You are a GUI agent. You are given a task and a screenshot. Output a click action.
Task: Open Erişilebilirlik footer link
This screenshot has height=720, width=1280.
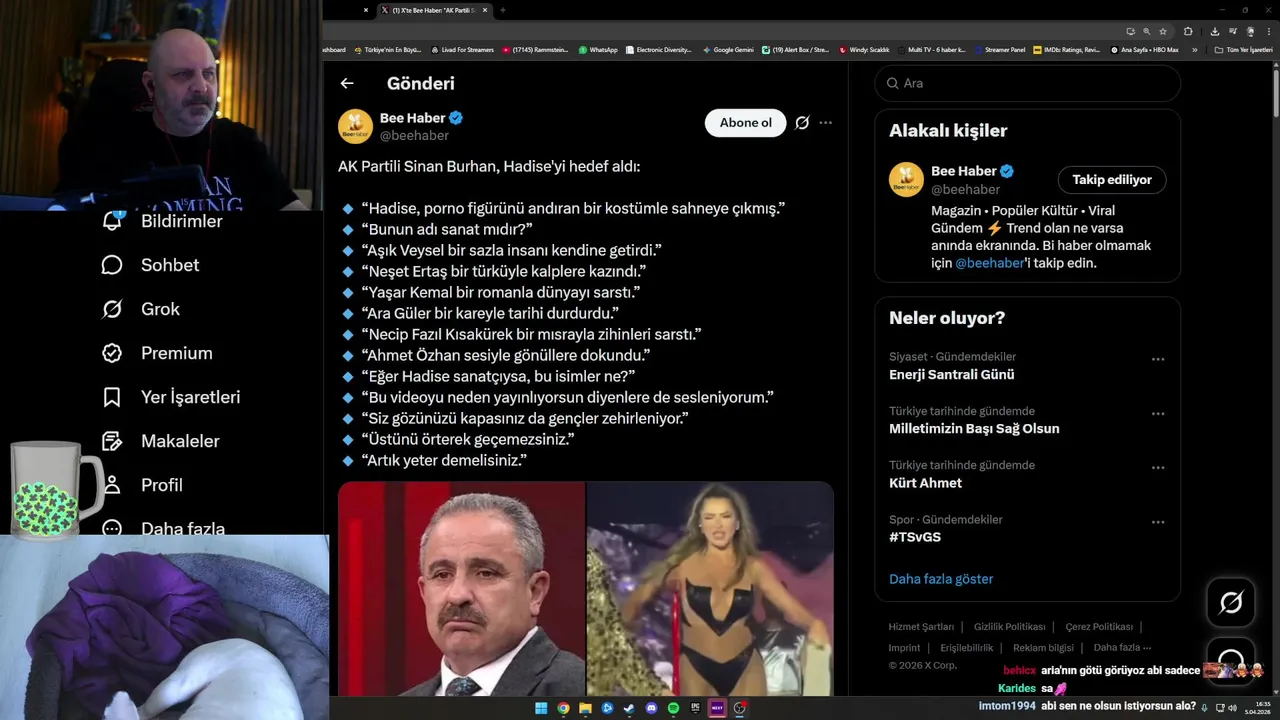(x=967, y=648)
